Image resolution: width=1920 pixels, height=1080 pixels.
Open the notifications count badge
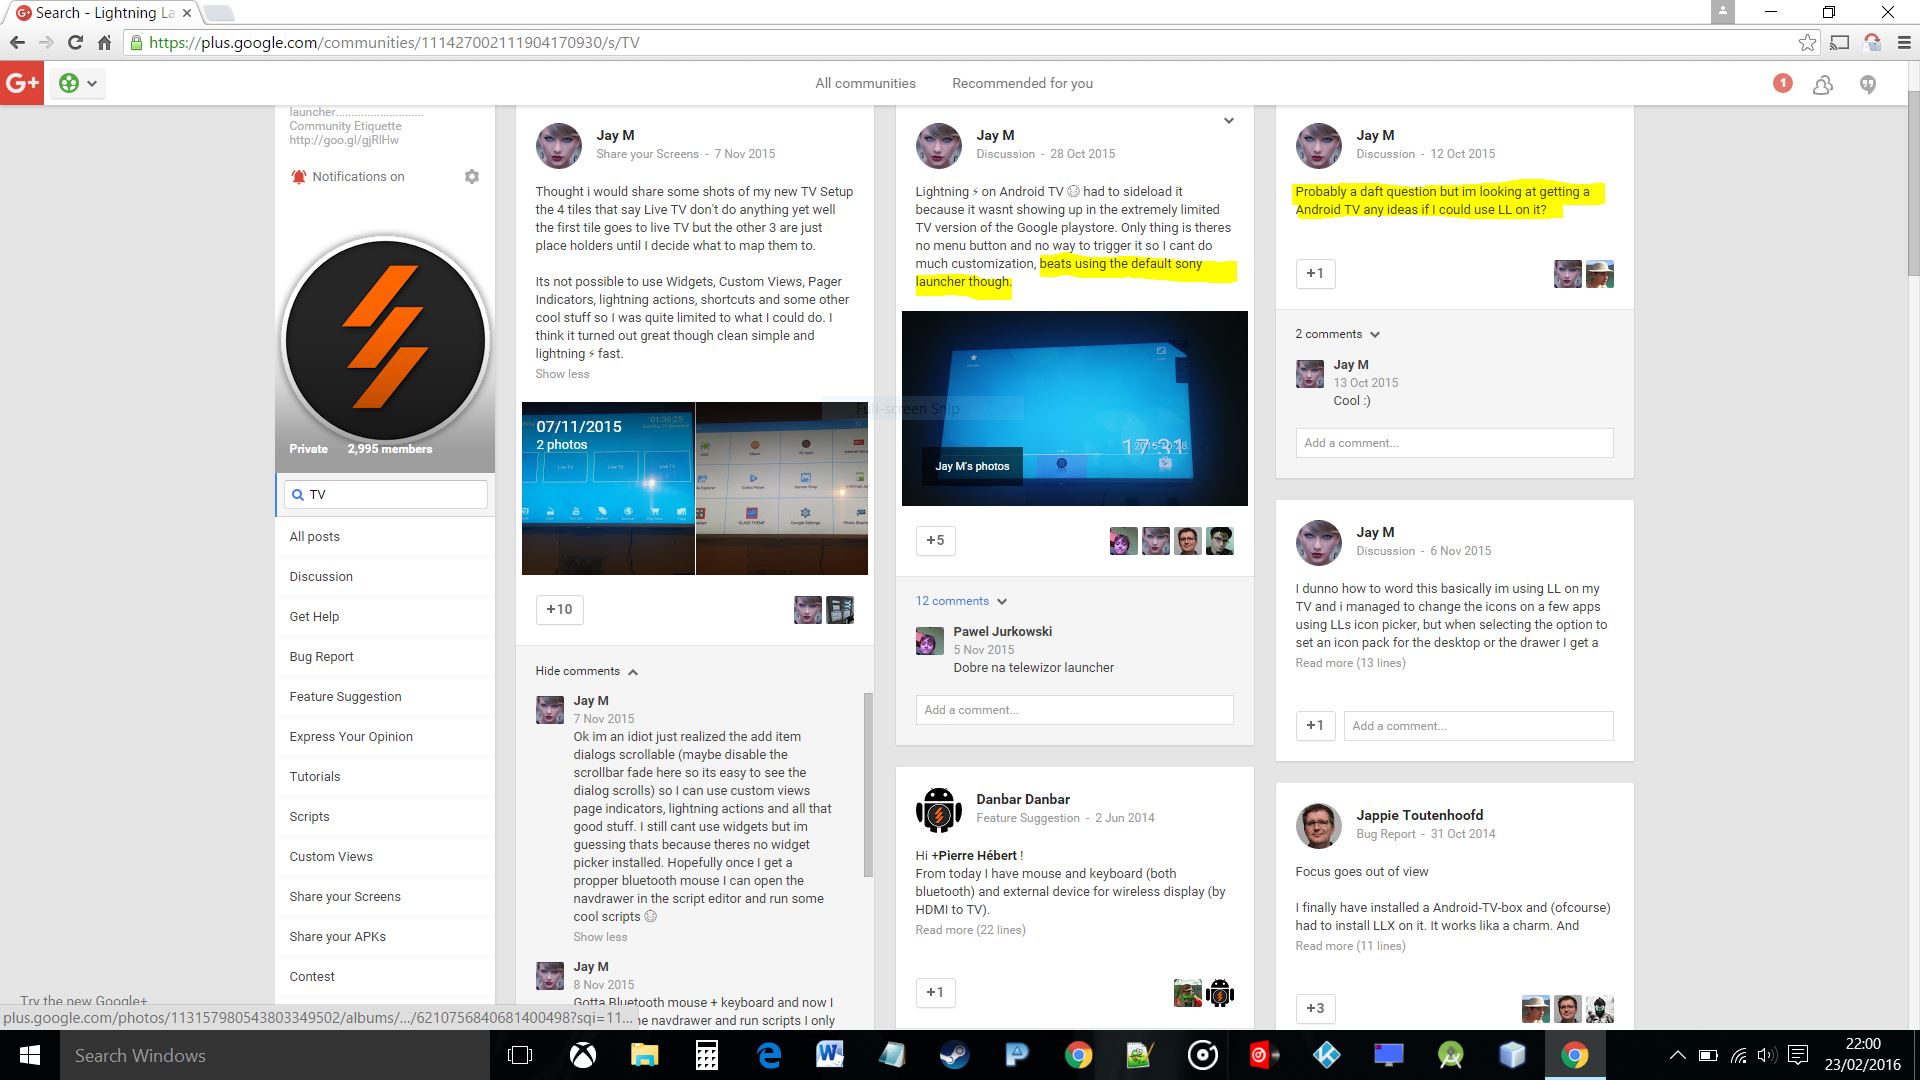(x=1782, y=83)
